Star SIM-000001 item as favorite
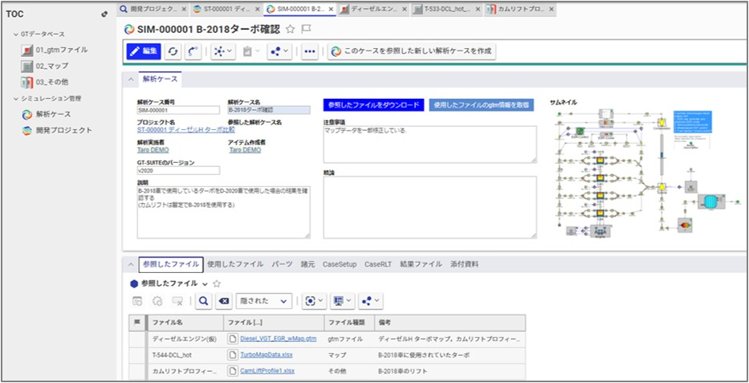 click(290, 29)
